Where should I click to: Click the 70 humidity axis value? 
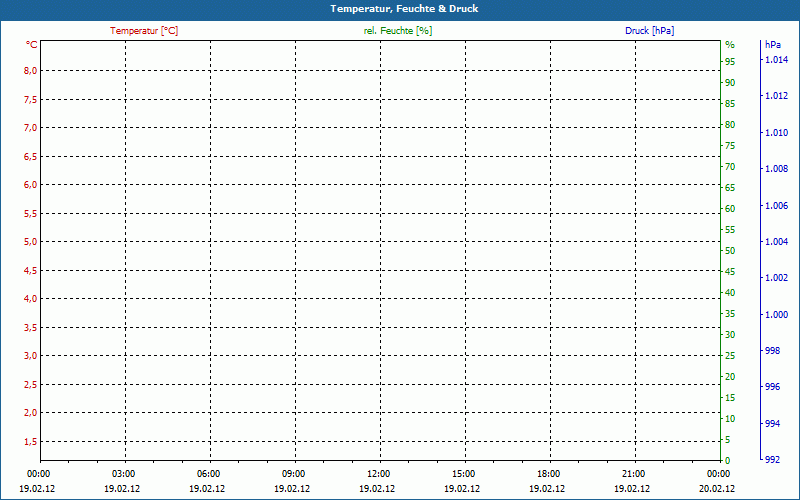pyautogui.click(x=730, y=167)
